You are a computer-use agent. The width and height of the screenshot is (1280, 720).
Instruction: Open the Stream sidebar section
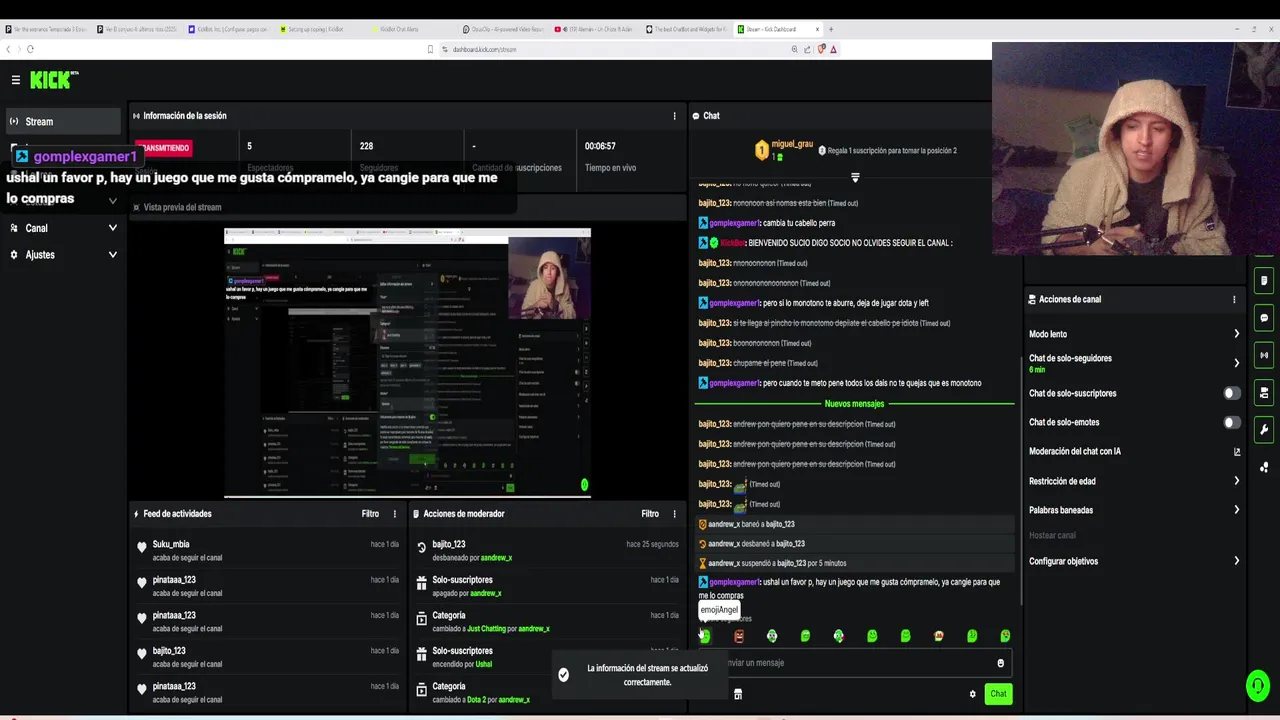point(63,121)
